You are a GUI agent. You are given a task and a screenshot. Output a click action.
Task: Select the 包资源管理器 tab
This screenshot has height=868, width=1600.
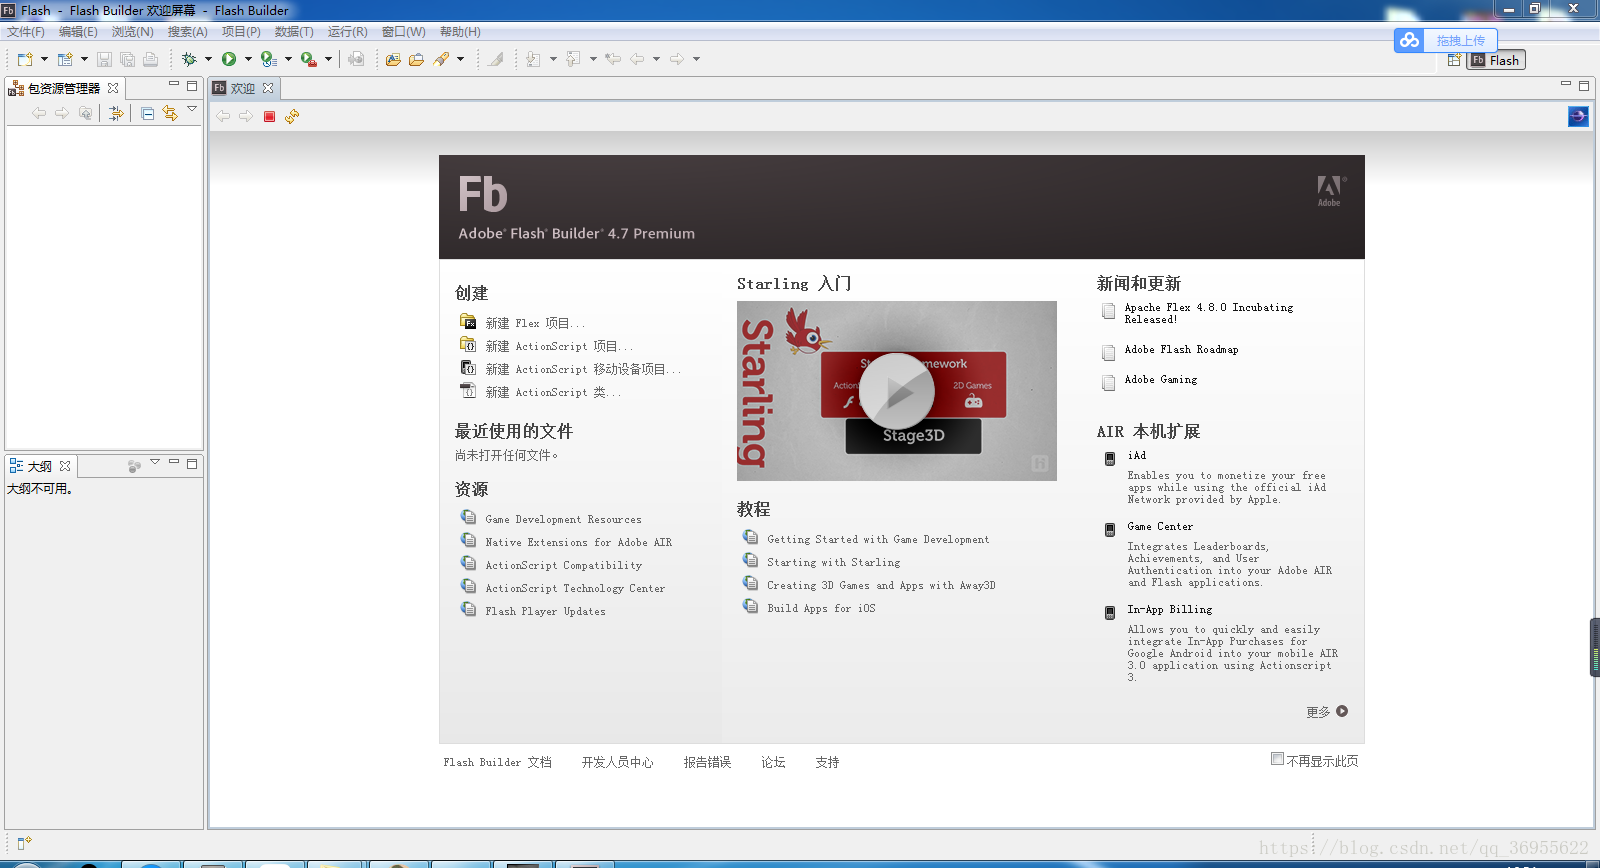[64, 88]
